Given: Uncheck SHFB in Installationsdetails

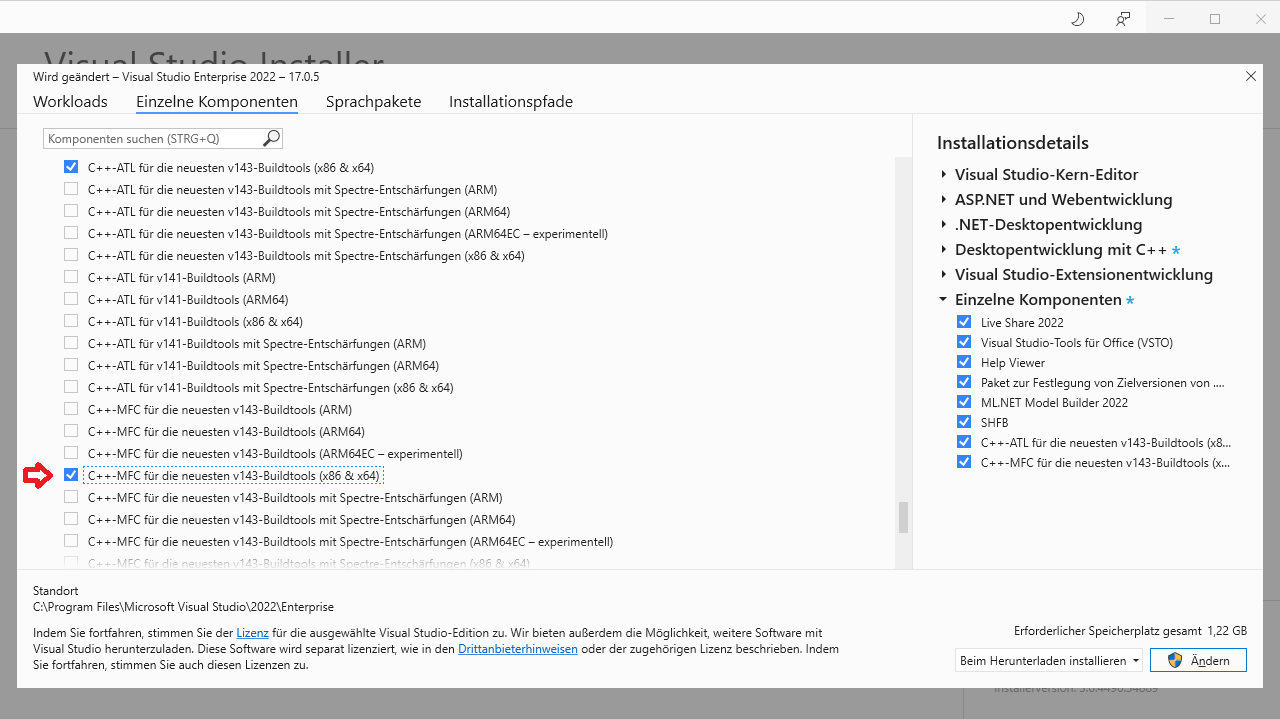Looking at the screenshot, I should 964,421.
